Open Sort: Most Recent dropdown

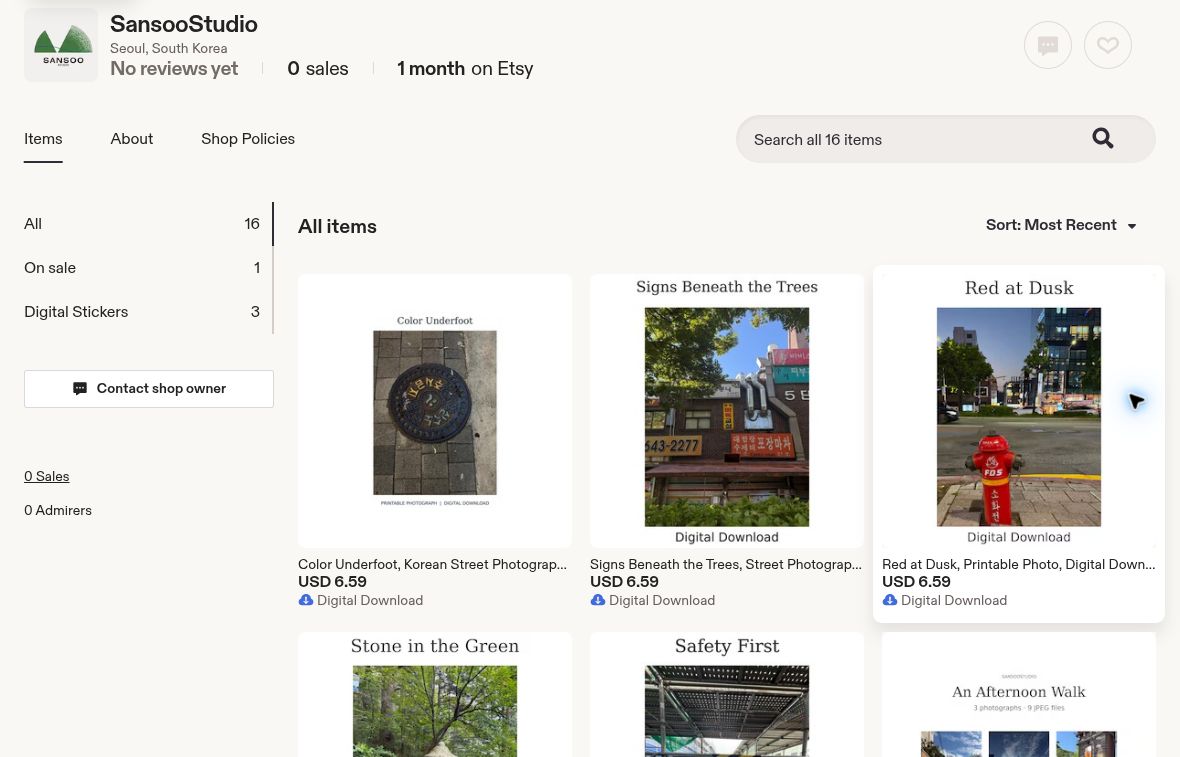[1061, 225]
